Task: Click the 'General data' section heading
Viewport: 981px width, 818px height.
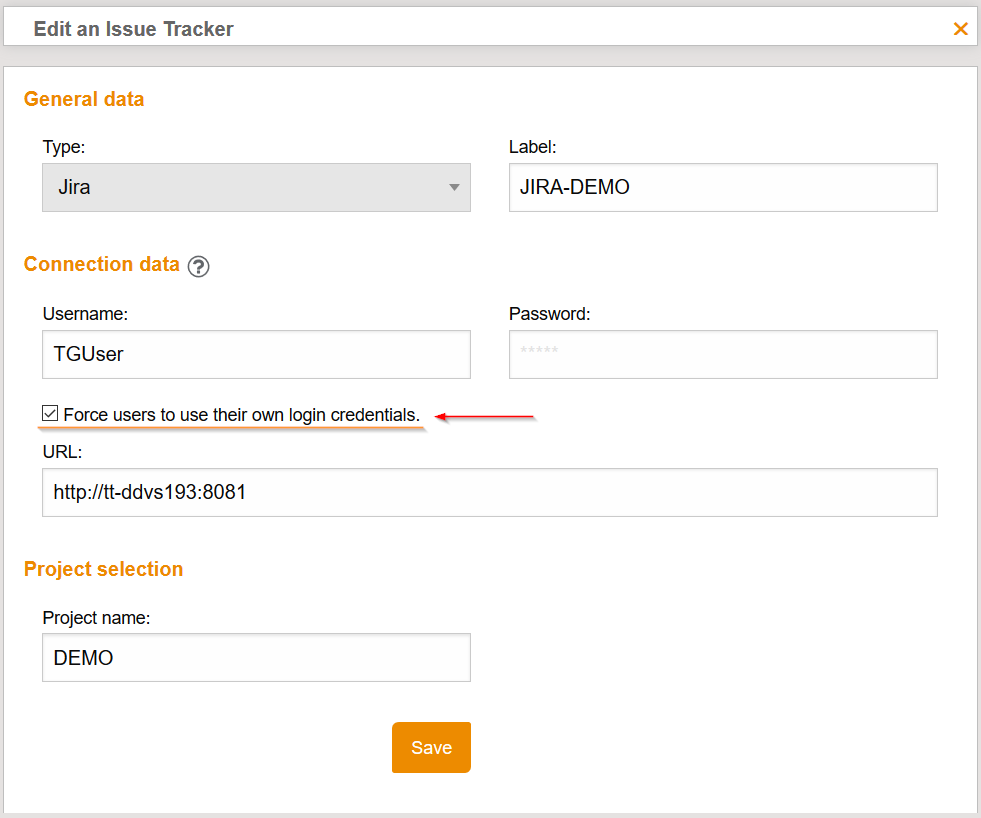Action: tap(84, 99)
